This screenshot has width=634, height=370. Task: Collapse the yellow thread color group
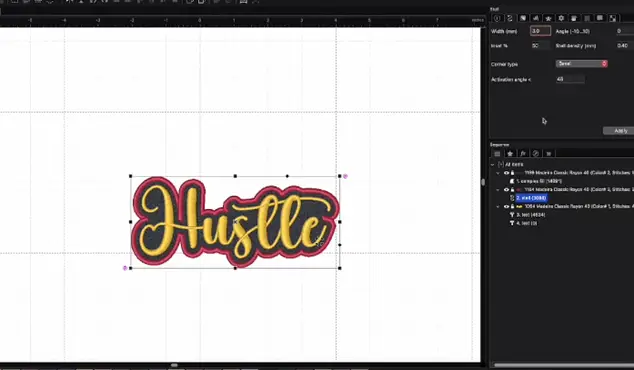[498, 207]
